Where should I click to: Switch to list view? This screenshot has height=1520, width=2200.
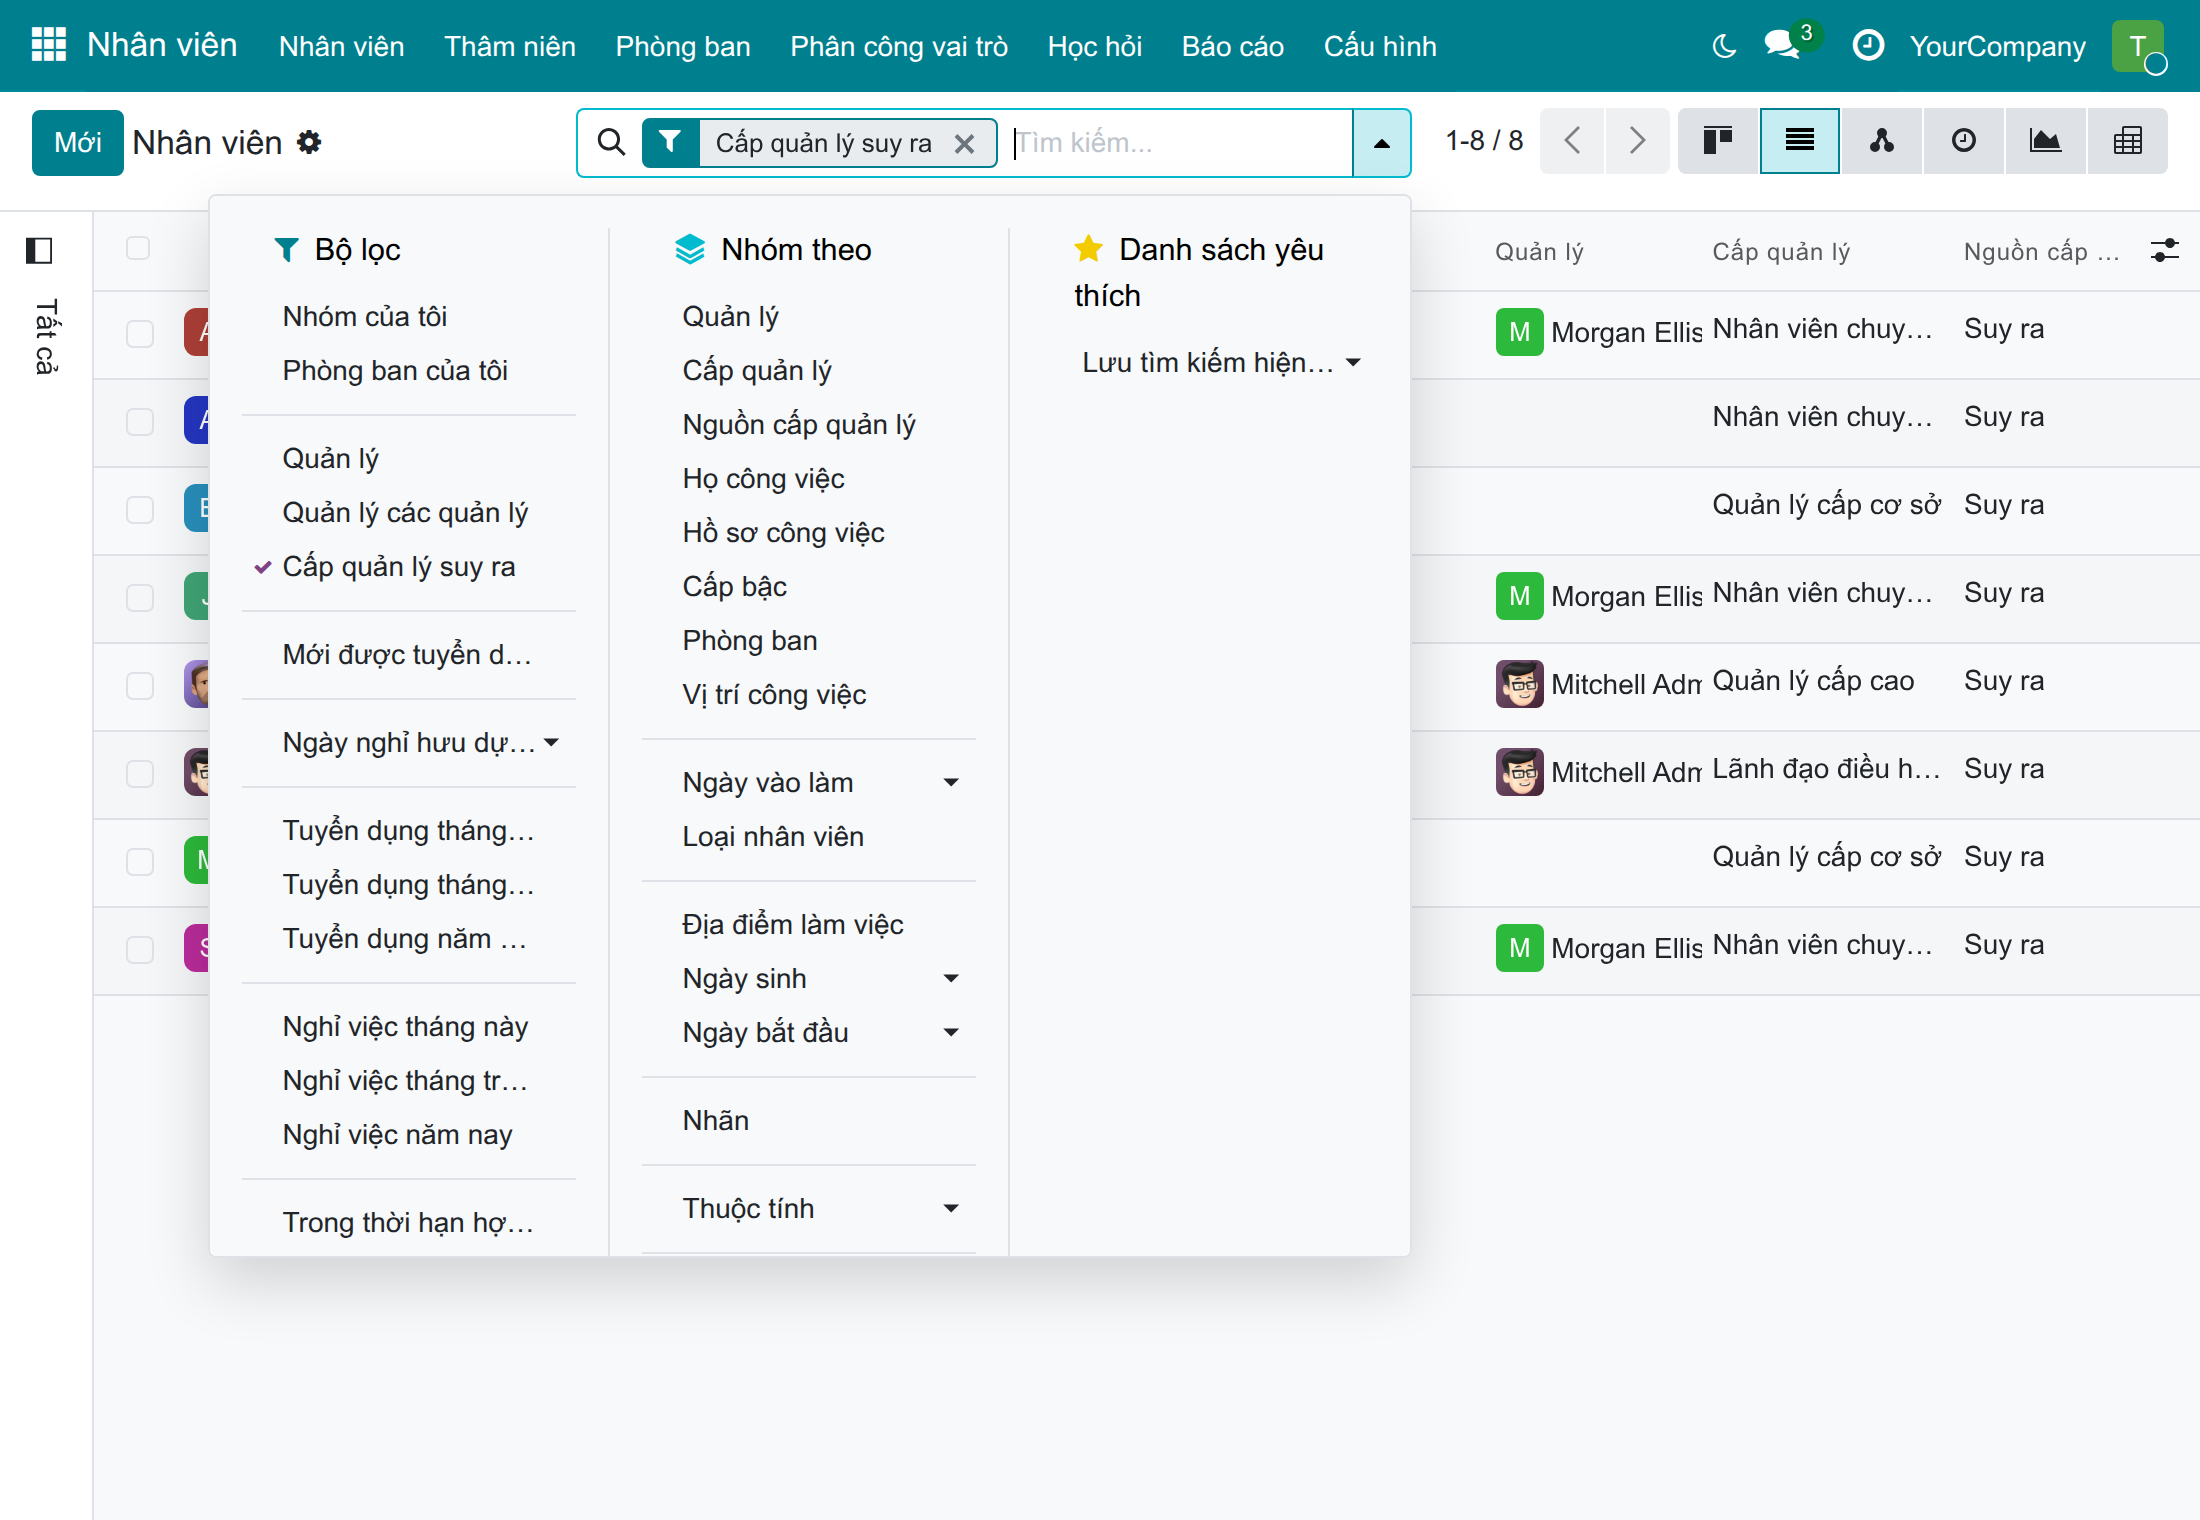point(1799,141)
